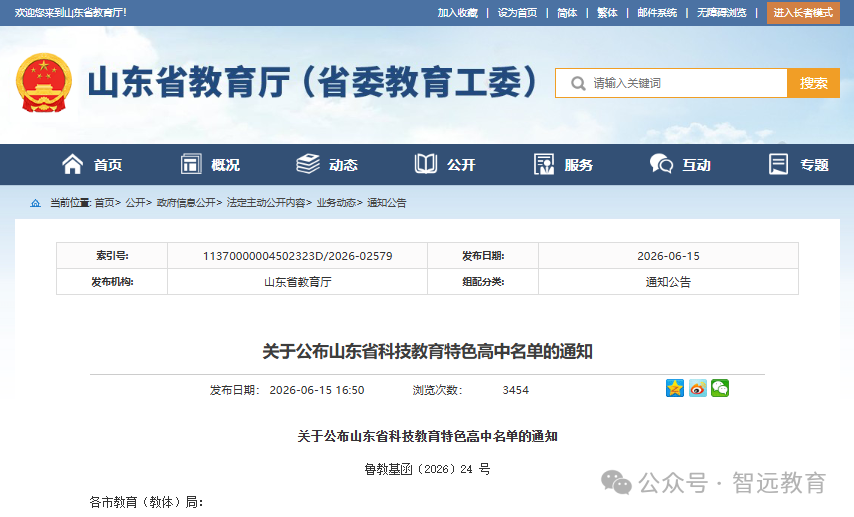This screenshot has height=517, width=854.
Task: Open the 专题 navigation menu item
Action: tap(814, 165)
